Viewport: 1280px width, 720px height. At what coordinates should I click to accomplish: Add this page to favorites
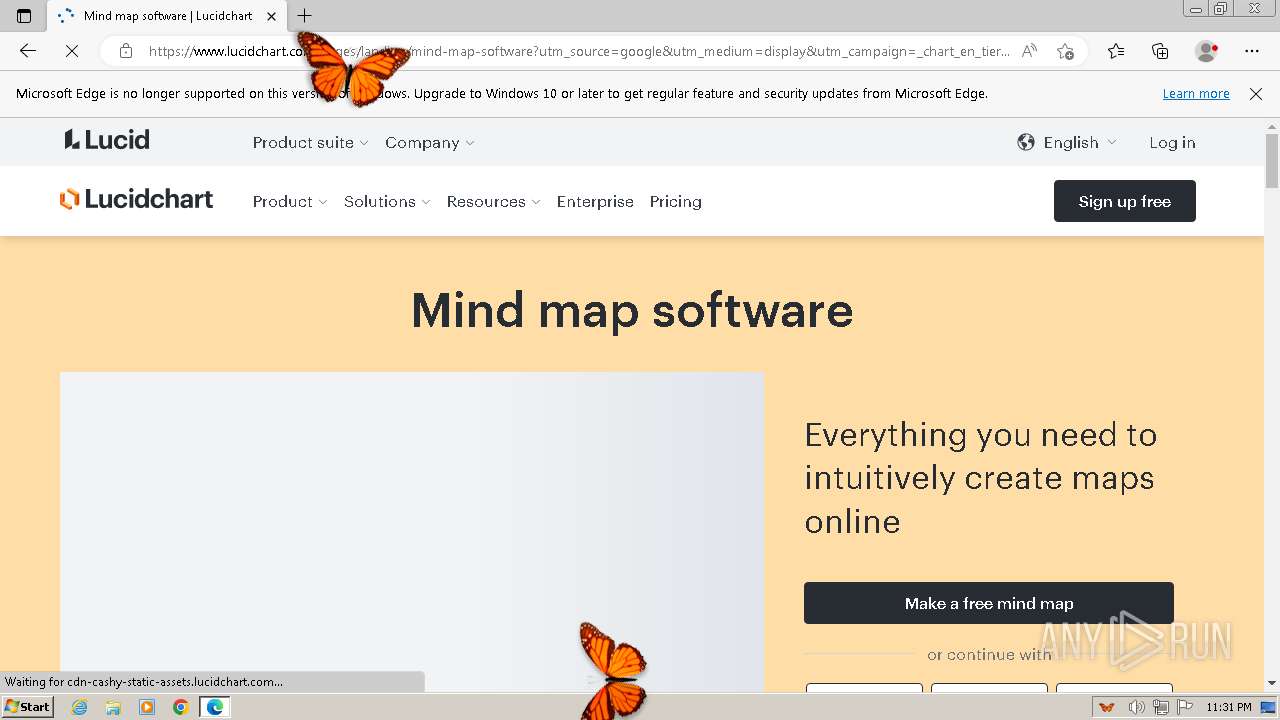tap(1065, 51)
